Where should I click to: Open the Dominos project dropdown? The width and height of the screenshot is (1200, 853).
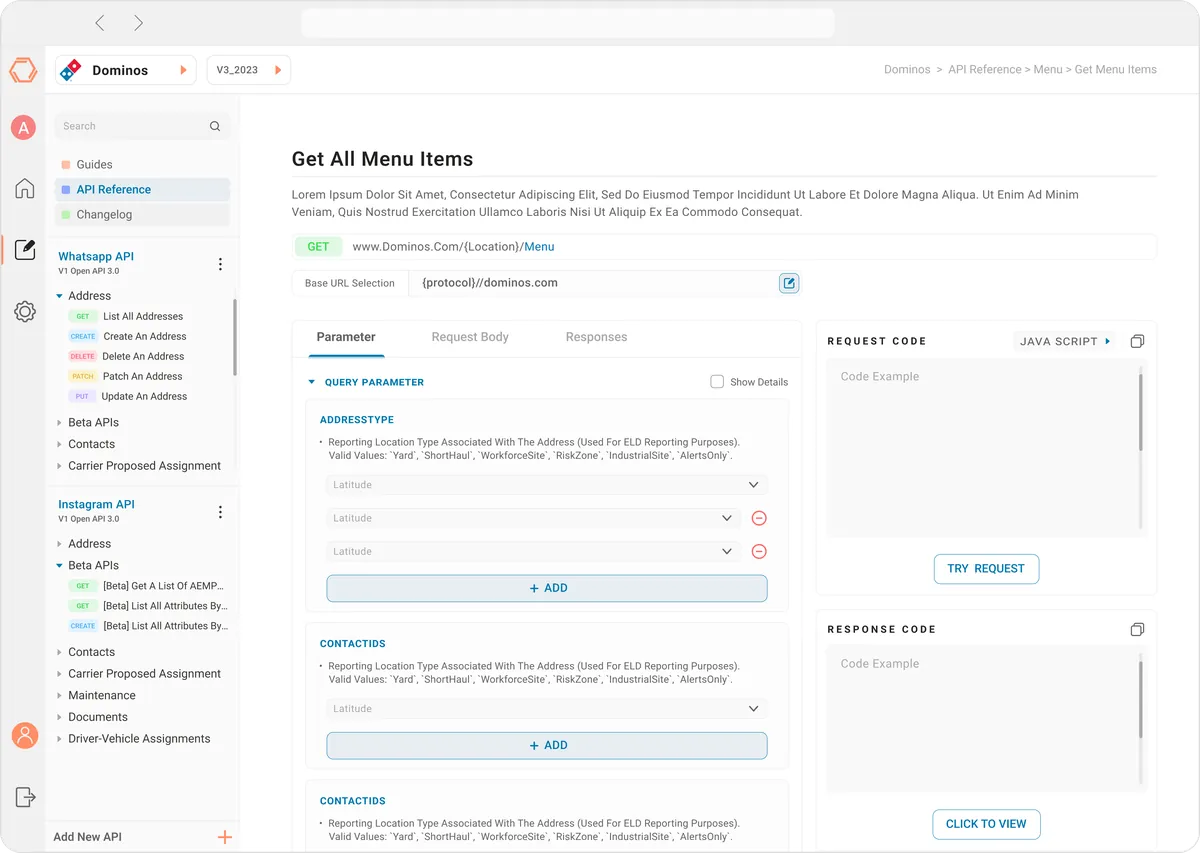point(126,70)
